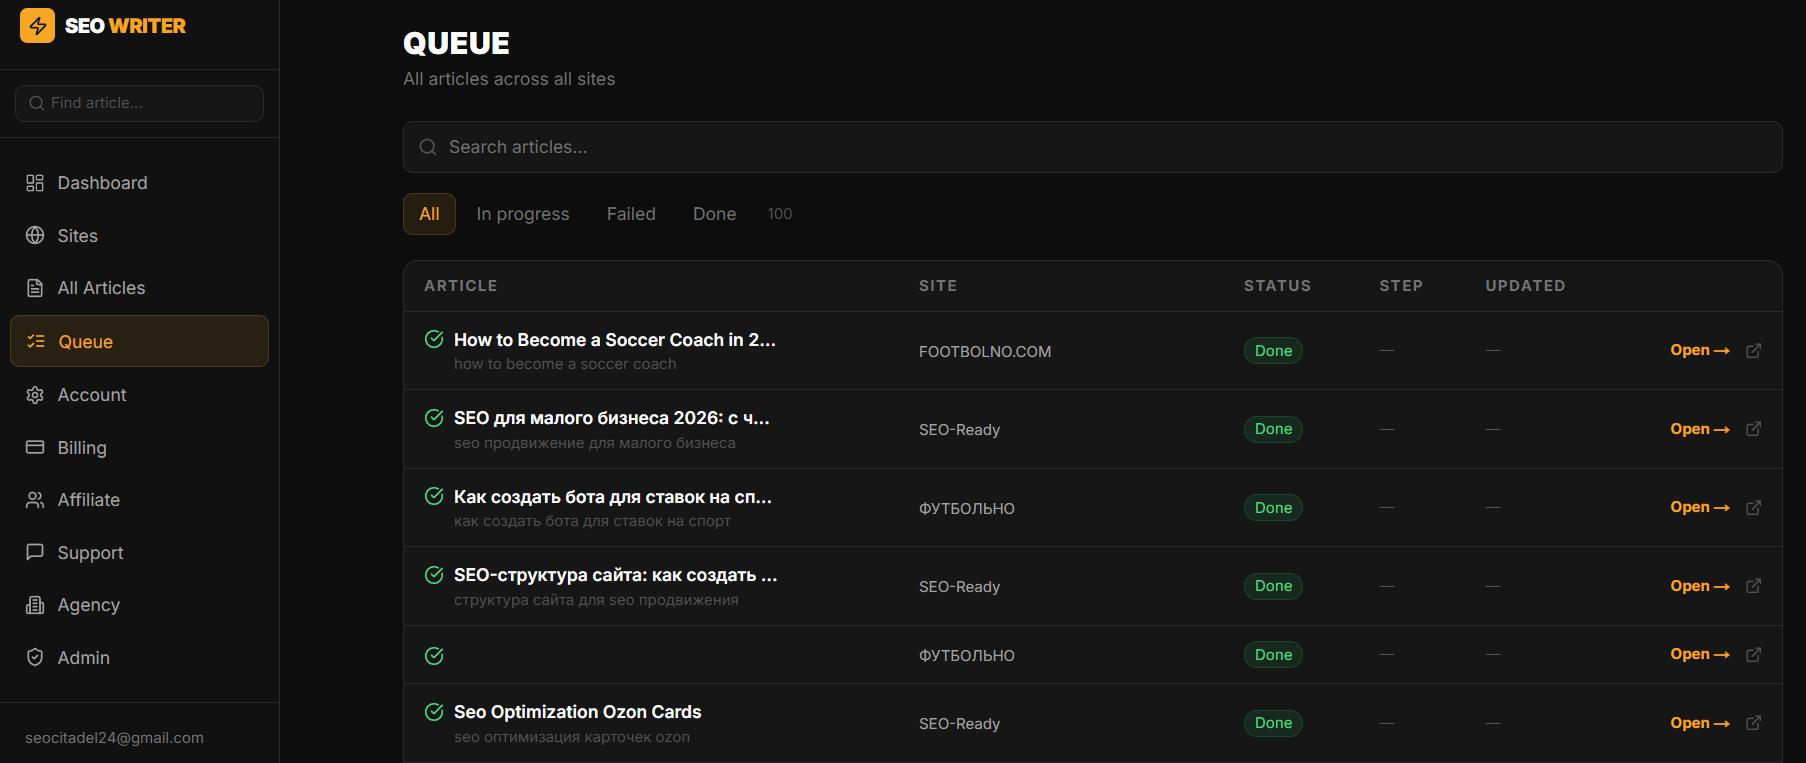Click the Sites globe icon
The width and height of the screenshot is (1806, 763).
[x=35, y=235]
